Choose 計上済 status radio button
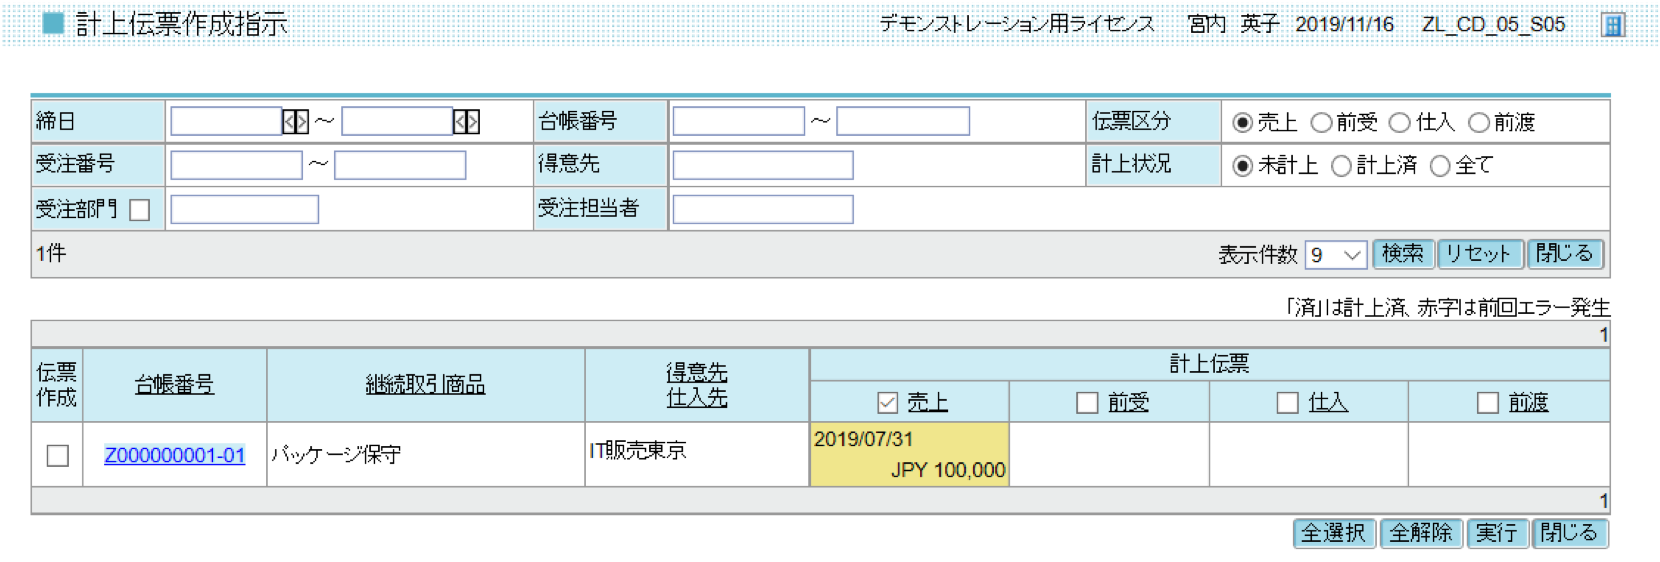Viewport: 1660px width, 562px height. (1341, 166)
